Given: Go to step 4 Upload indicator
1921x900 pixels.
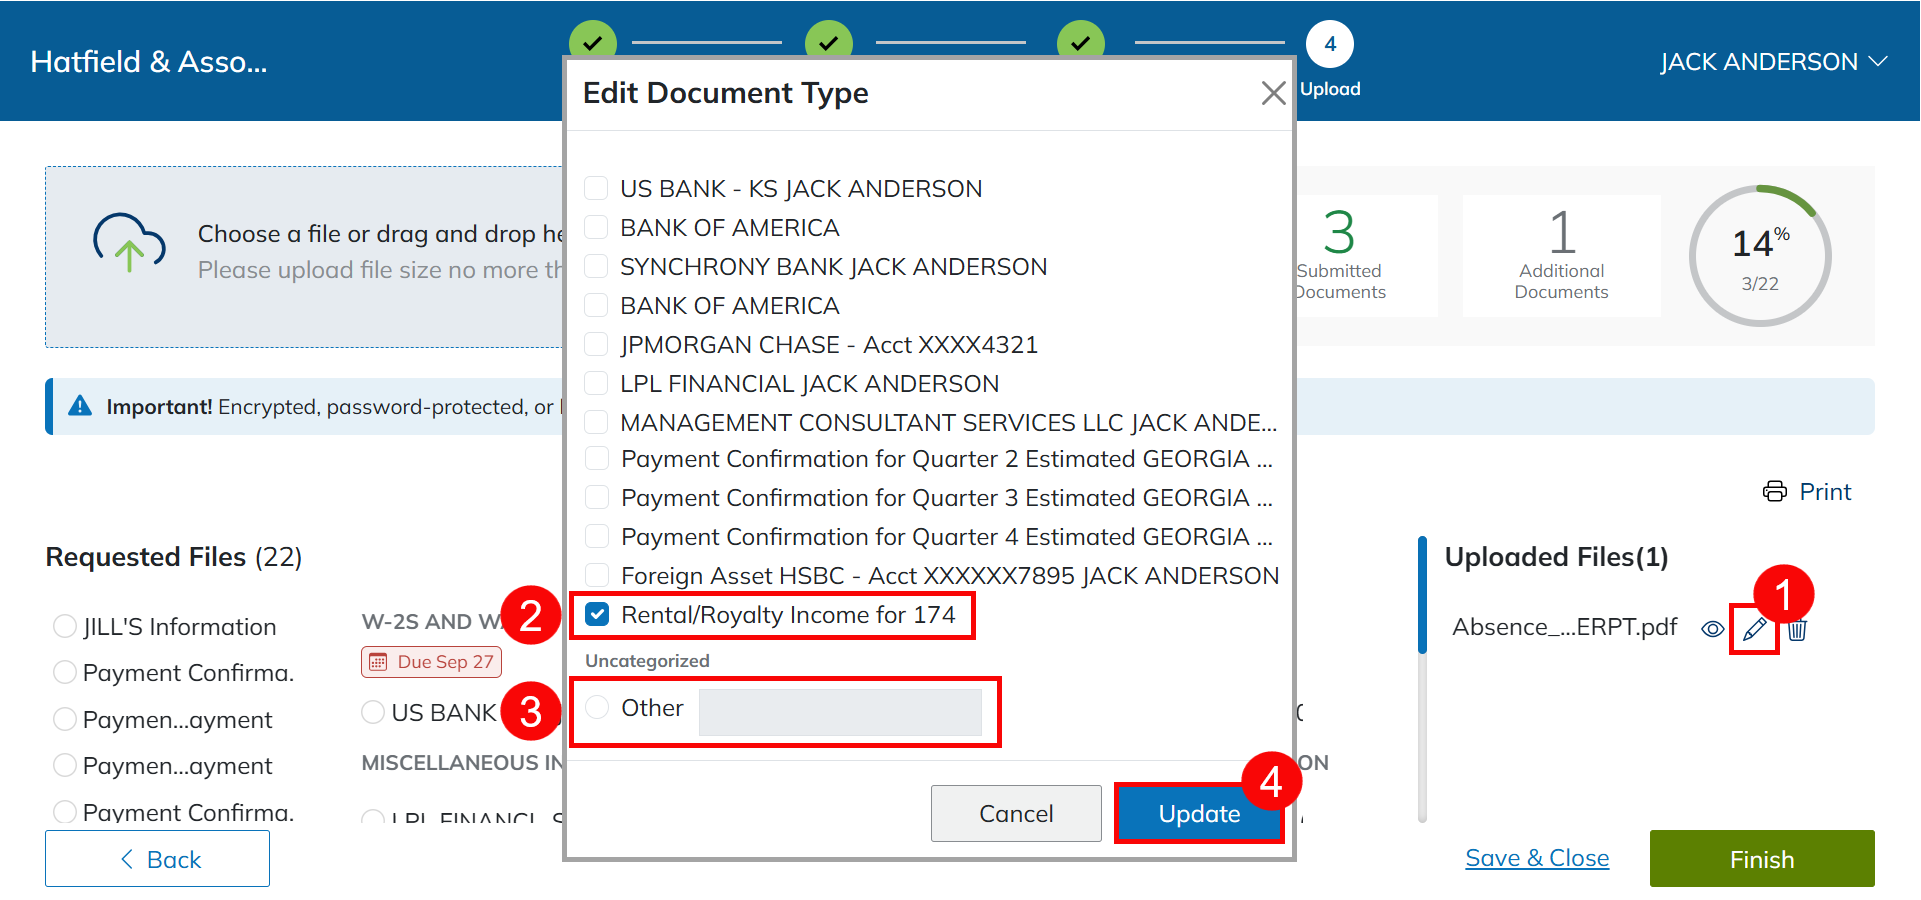Looking at the screenshot, I should point(1330,44).
